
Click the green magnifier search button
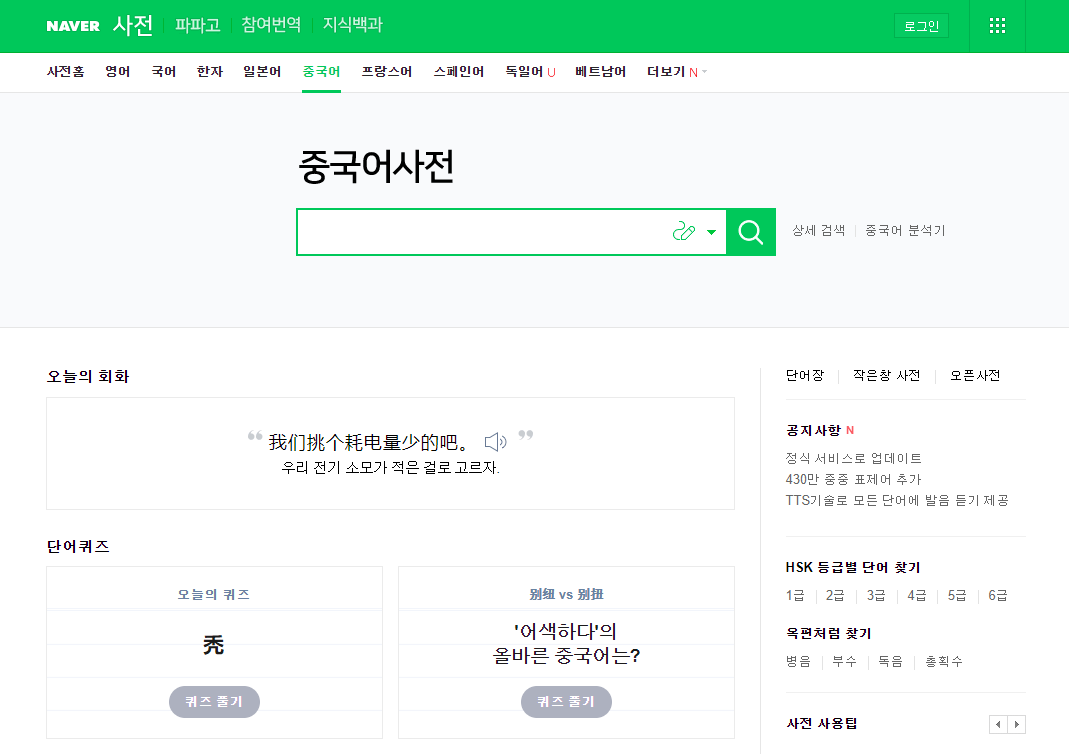click(x=751, y=232)
